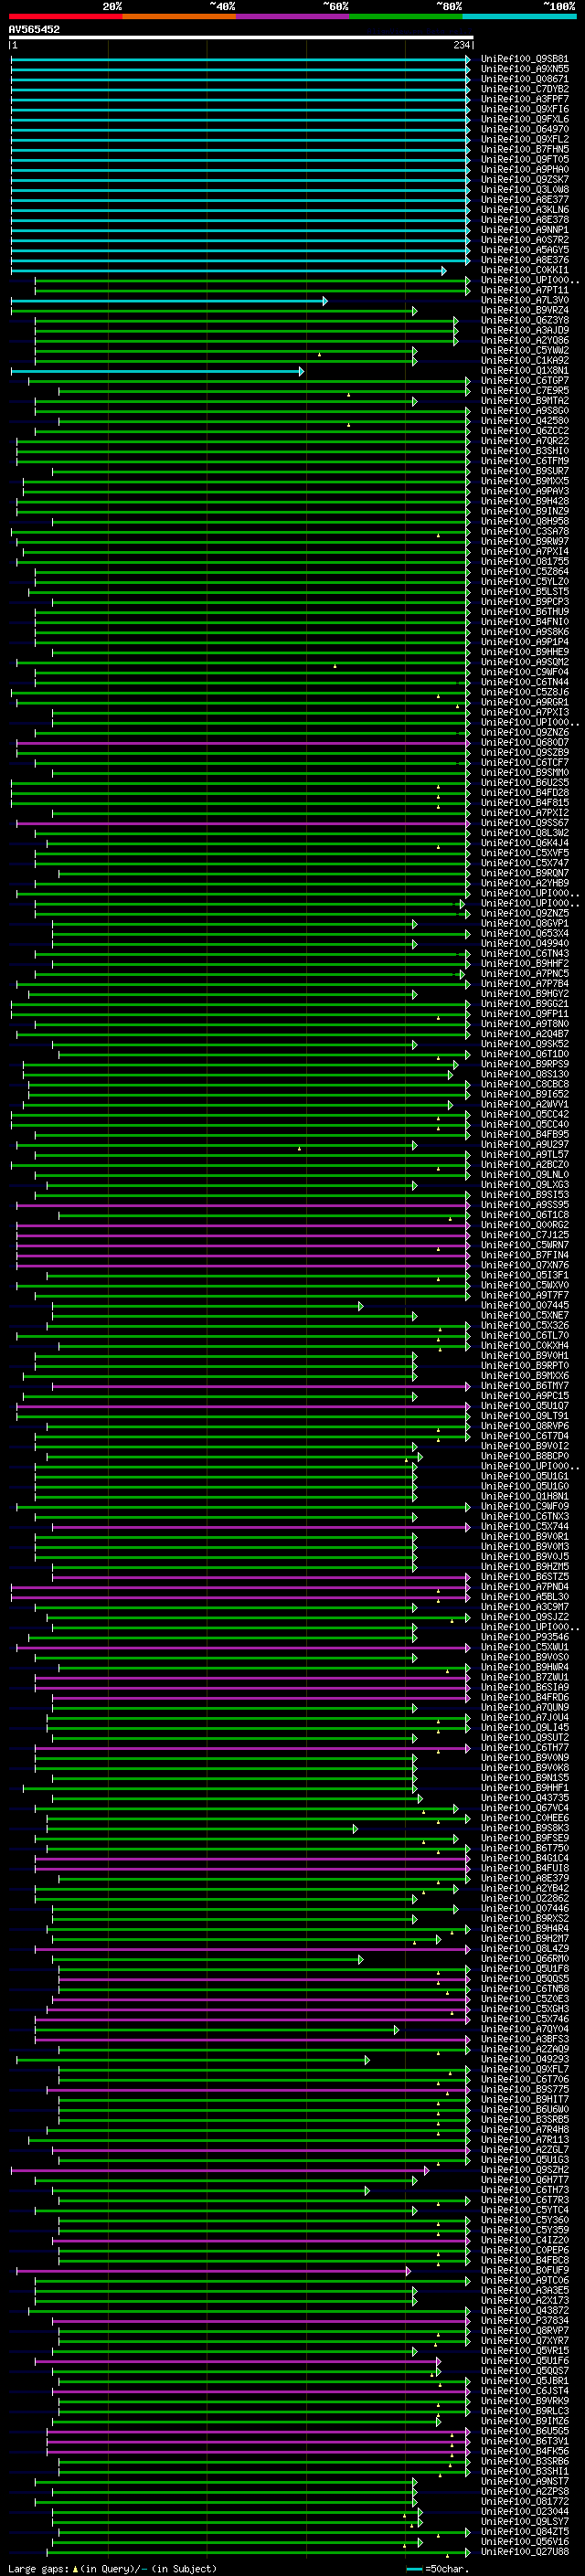Select hit label UniRef100_A9NST7
The width and height of the screenshot is (585, 2576).
525,2482
